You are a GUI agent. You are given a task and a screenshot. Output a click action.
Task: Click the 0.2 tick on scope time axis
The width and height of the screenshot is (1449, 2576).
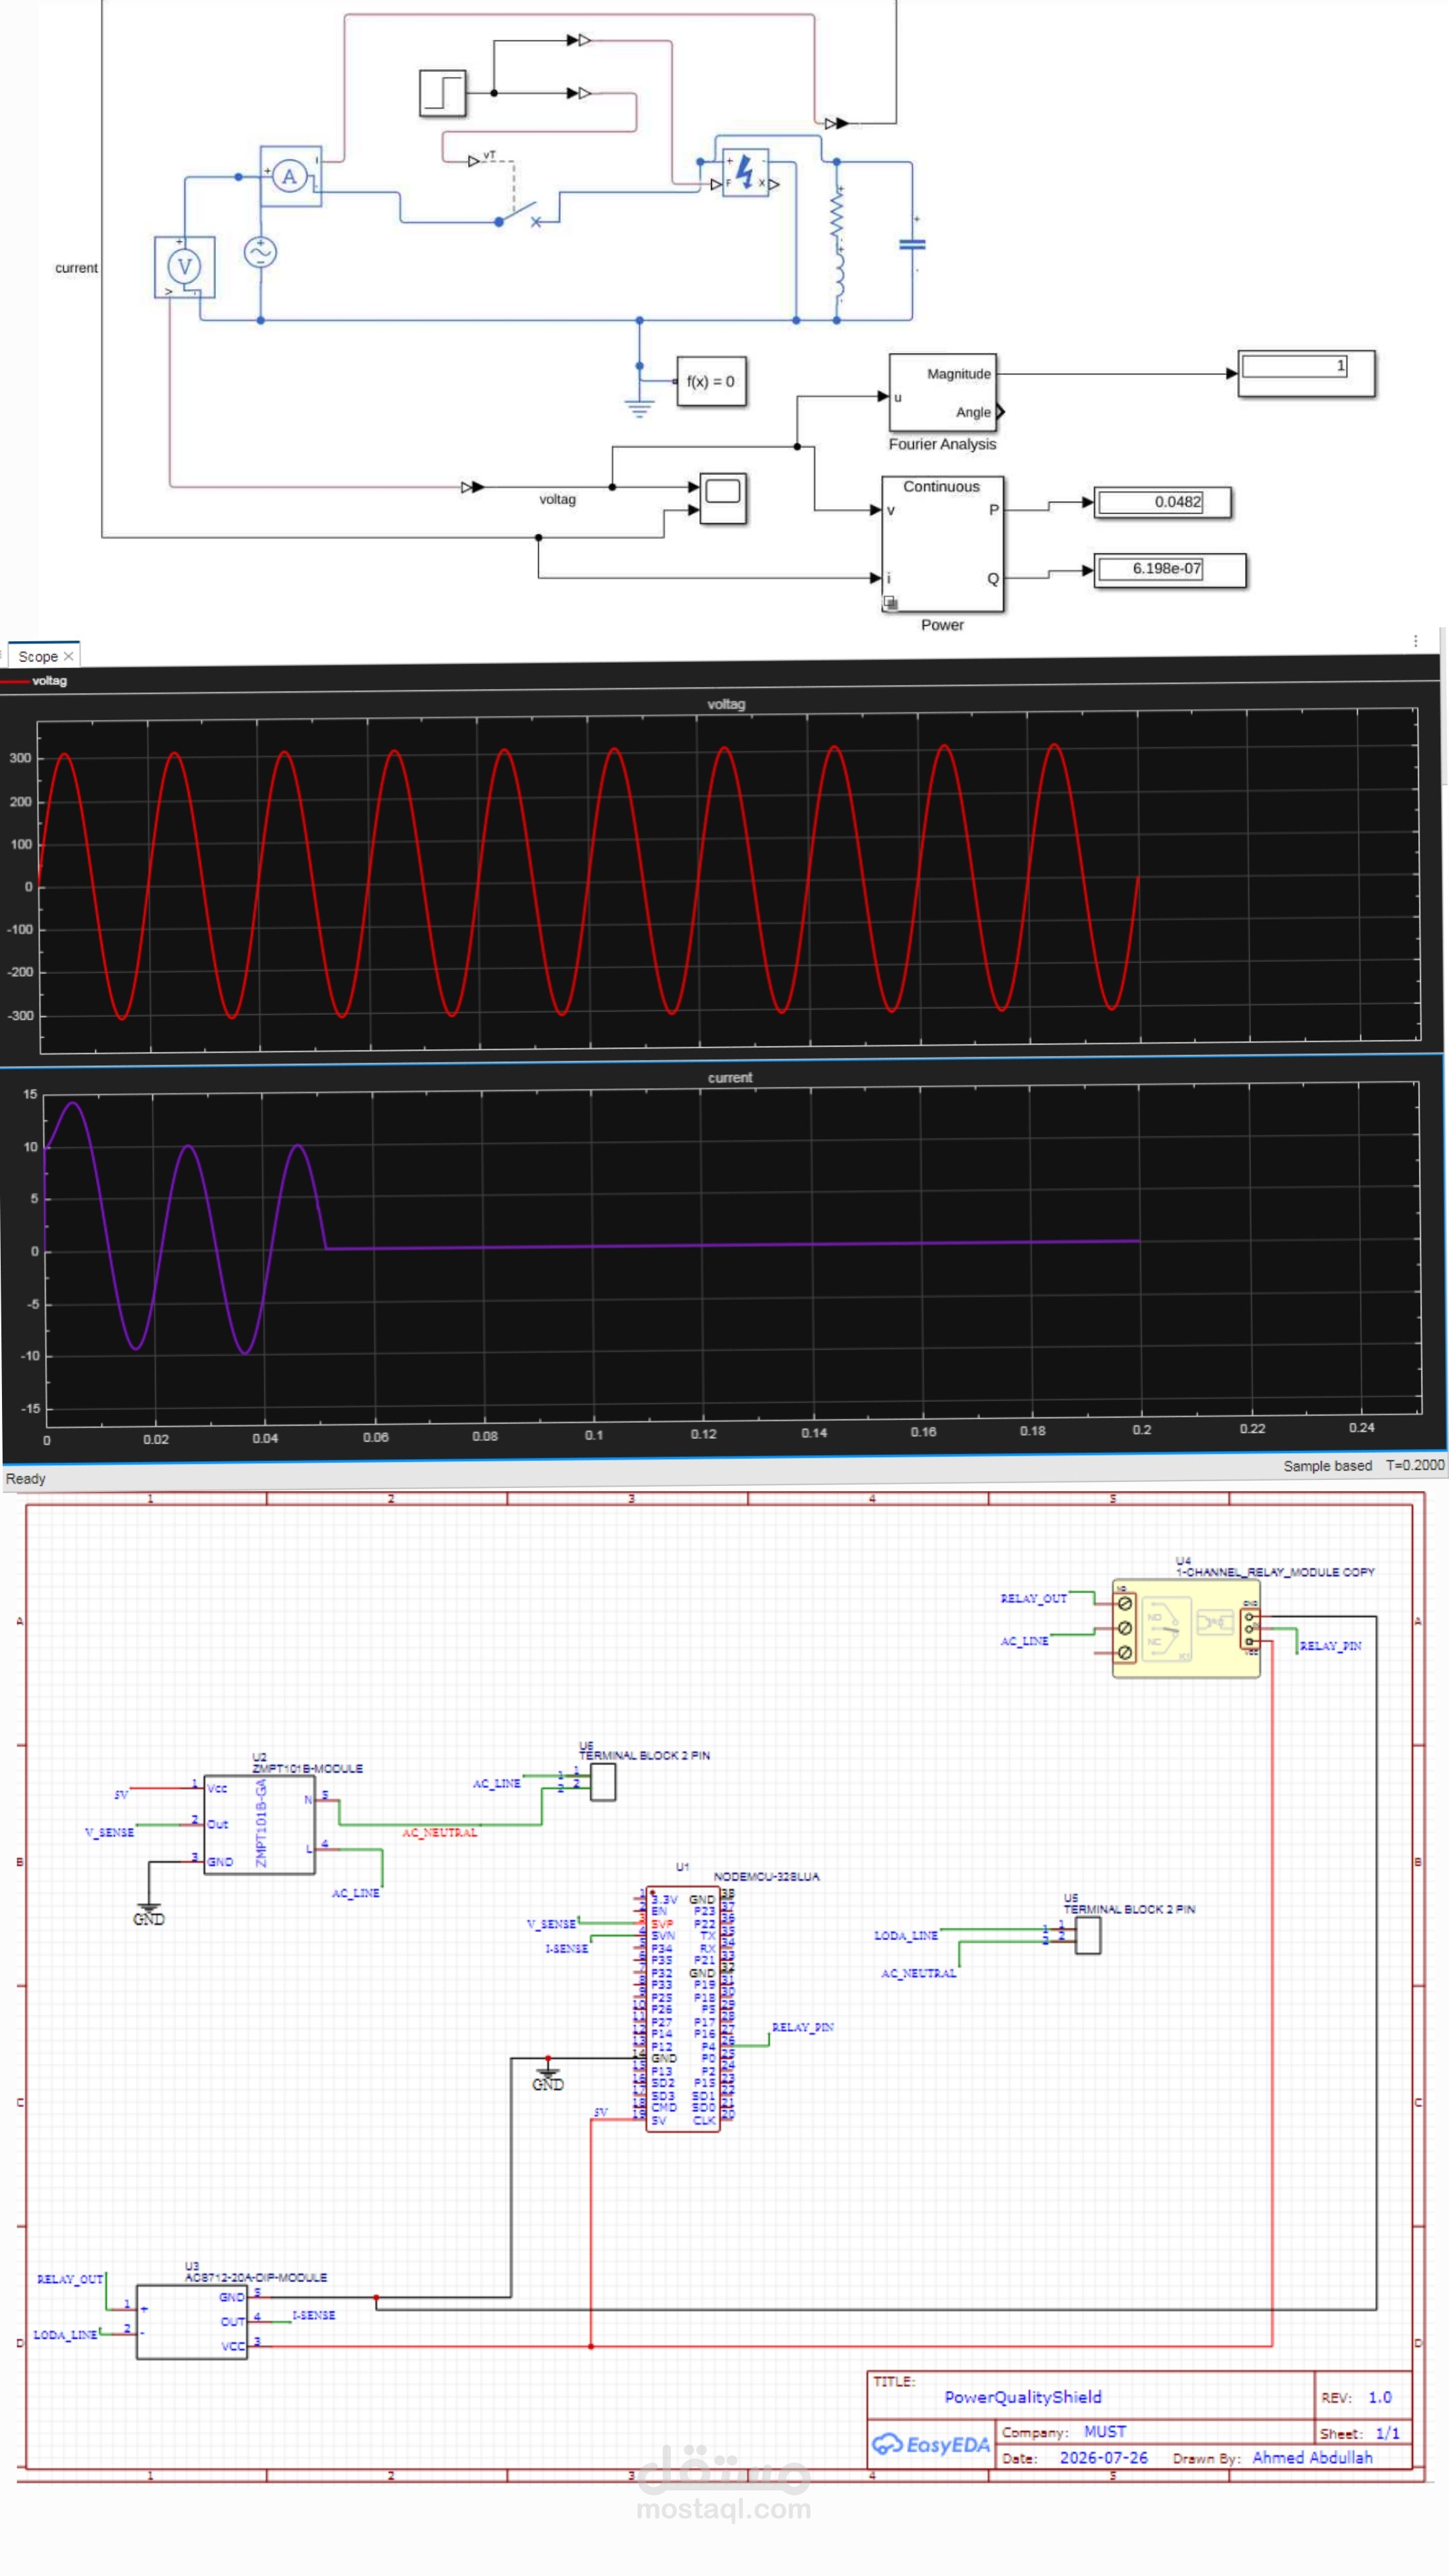coord(1141,1430)
